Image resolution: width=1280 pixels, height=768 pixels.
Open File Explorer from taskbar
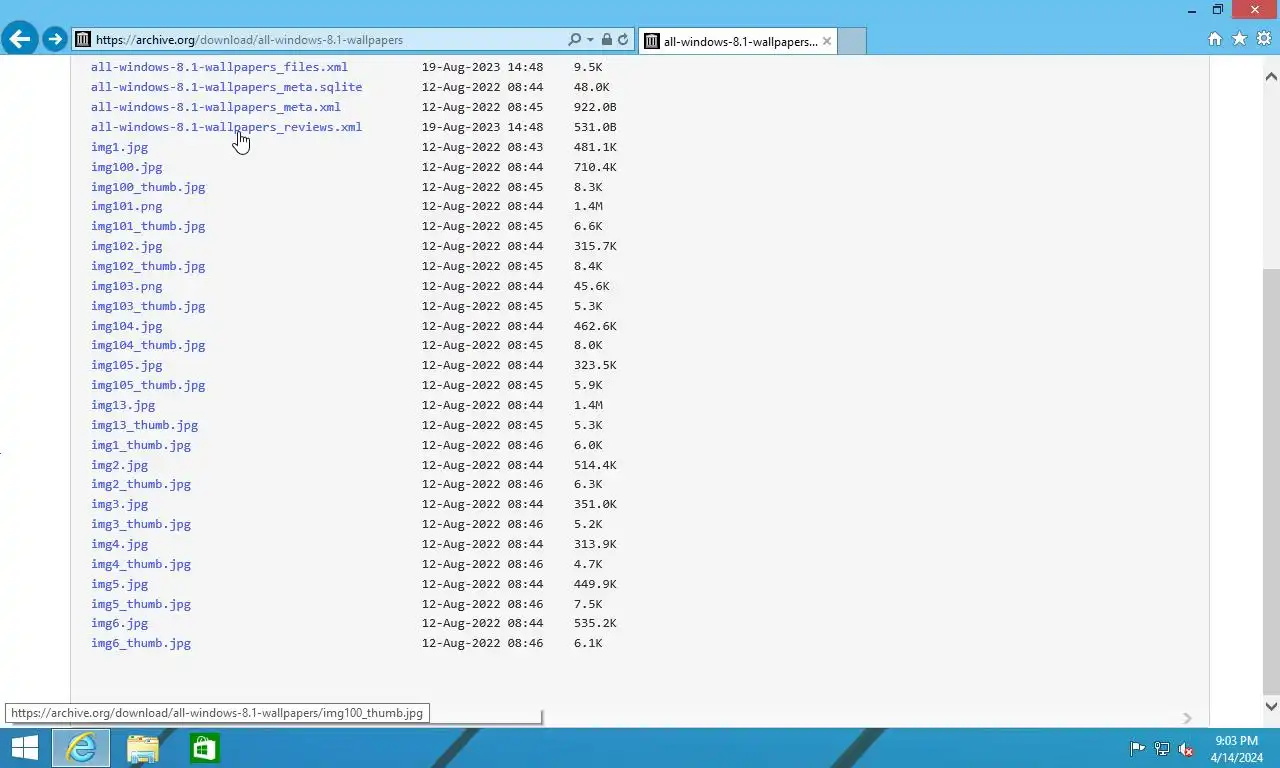click(143, 748)
